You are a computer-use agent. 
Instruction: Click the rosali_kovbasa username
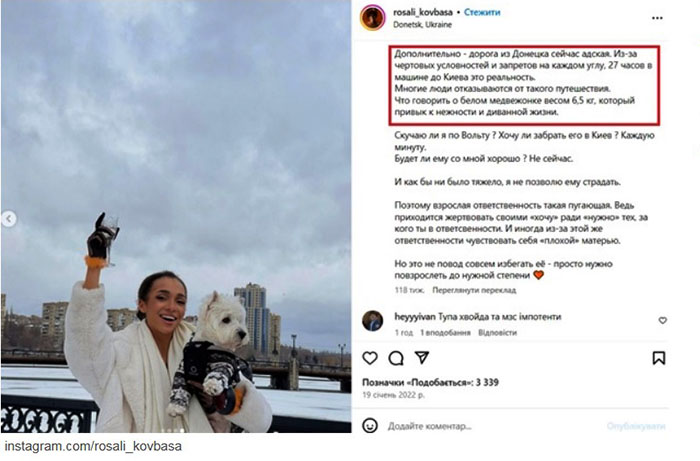coord(423,12)
